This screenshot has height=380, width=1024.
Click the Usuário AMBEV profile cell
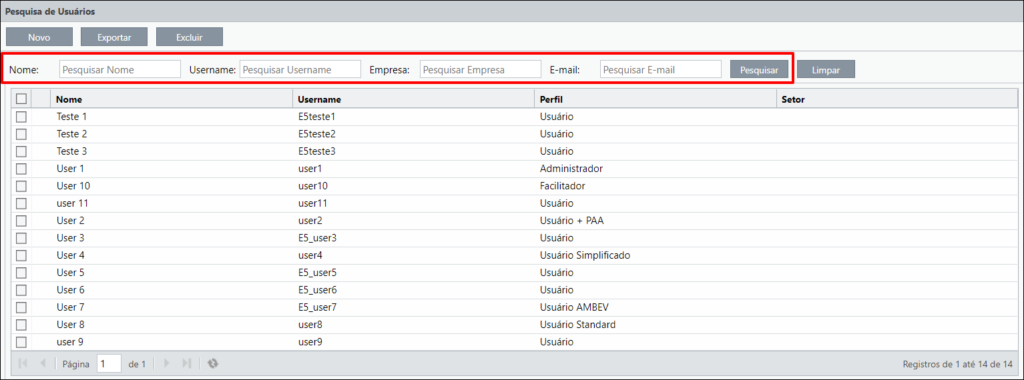(574, 307)
